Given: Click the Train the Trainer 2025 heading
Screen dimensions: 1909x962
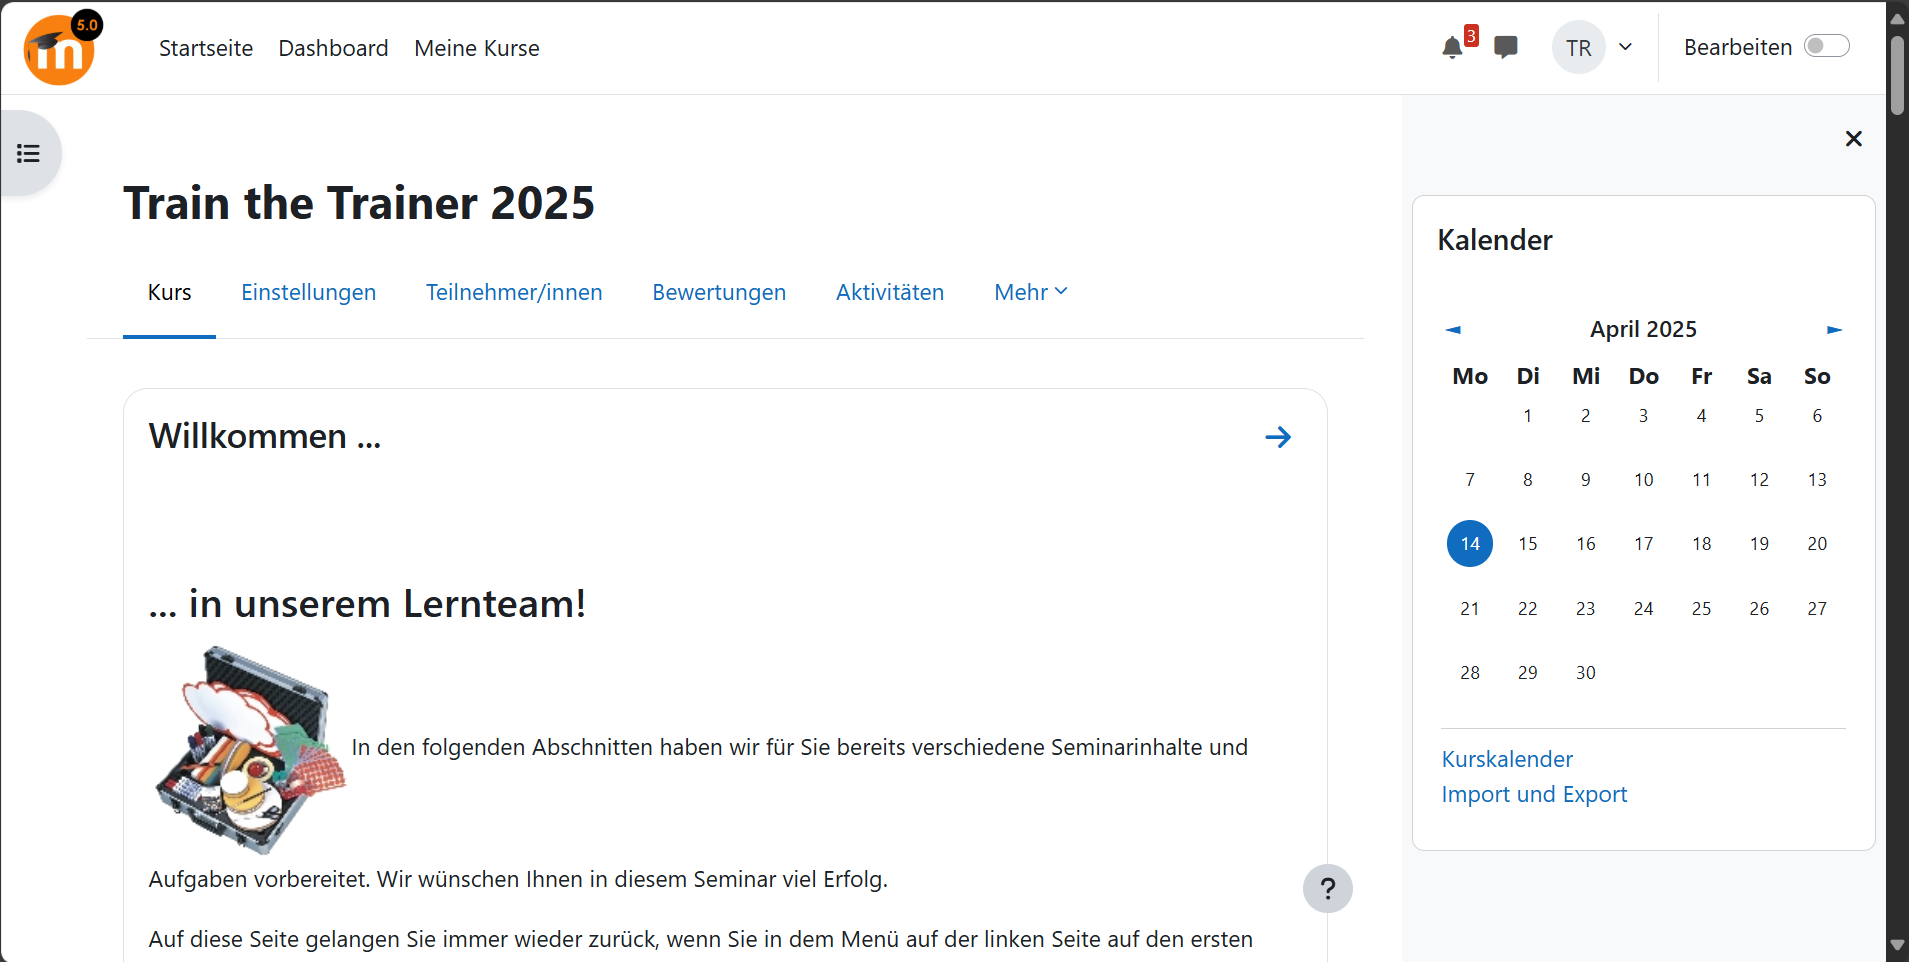Looking at the screenshot, I should pyautogui.click(x=359, y=203).
